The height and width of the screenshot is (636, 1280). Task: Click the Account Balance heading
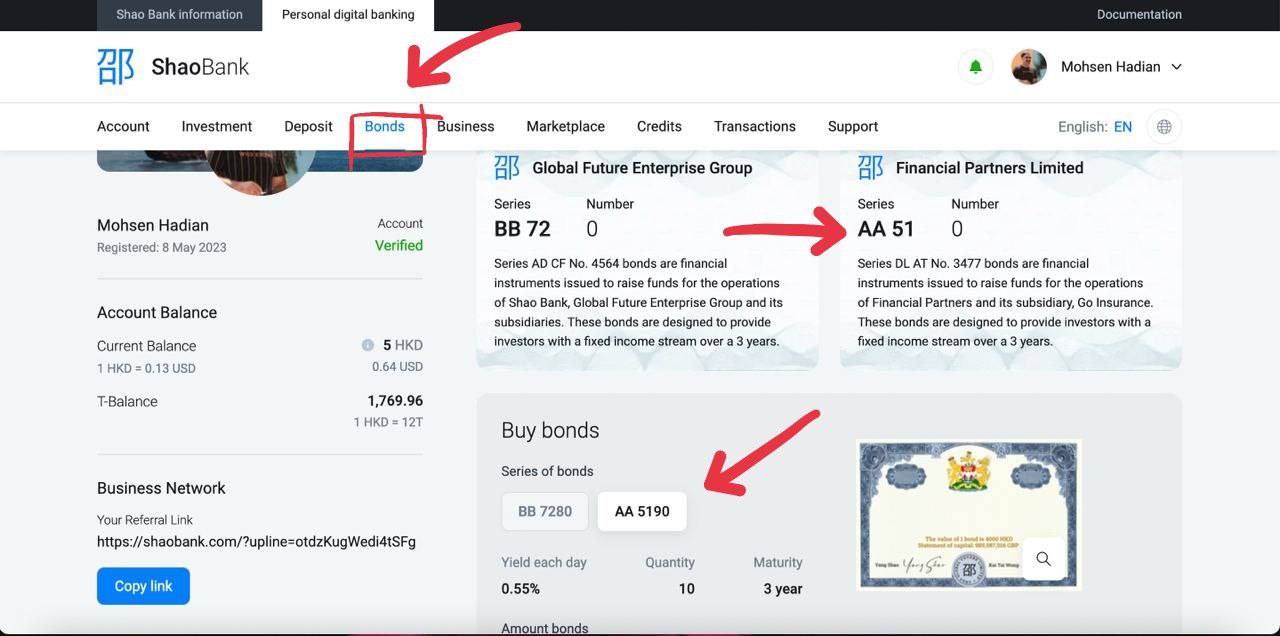pyautogui.click(x=157, y=312)
